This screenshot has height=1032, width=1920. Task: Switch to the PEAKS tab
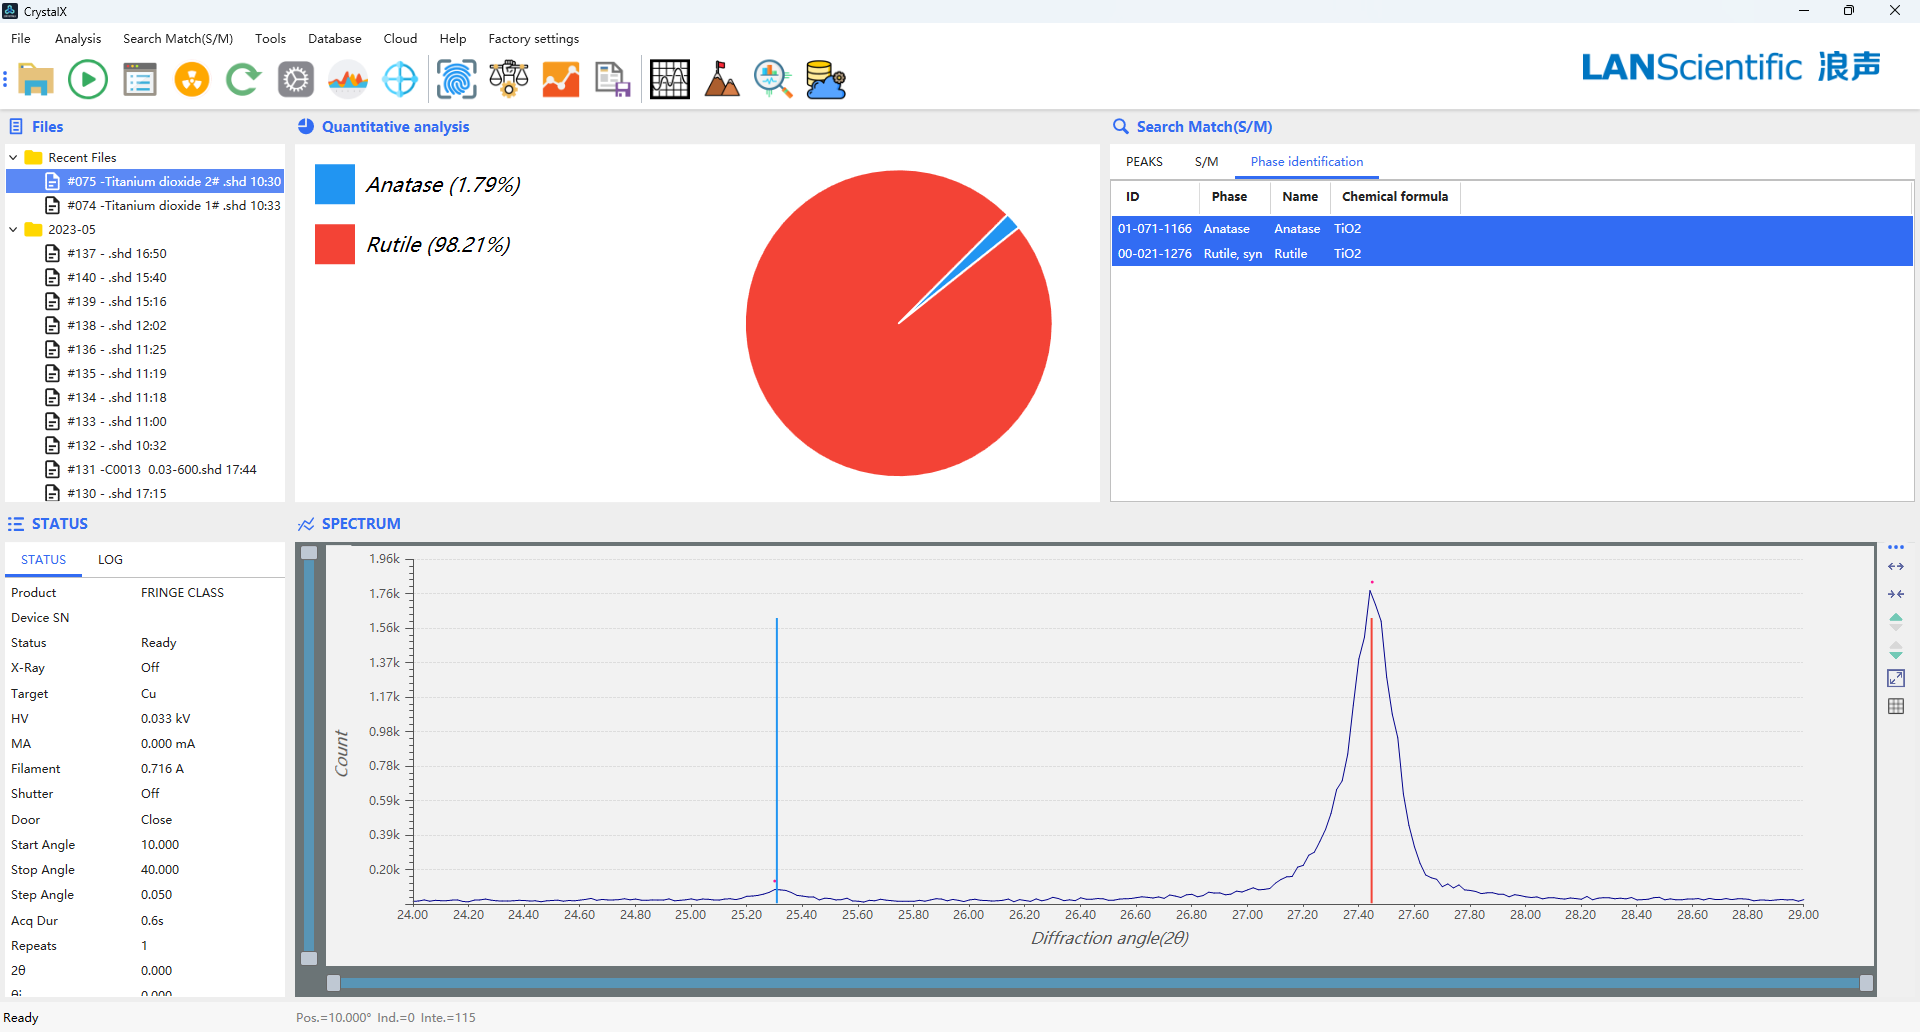pos(1144,162)
